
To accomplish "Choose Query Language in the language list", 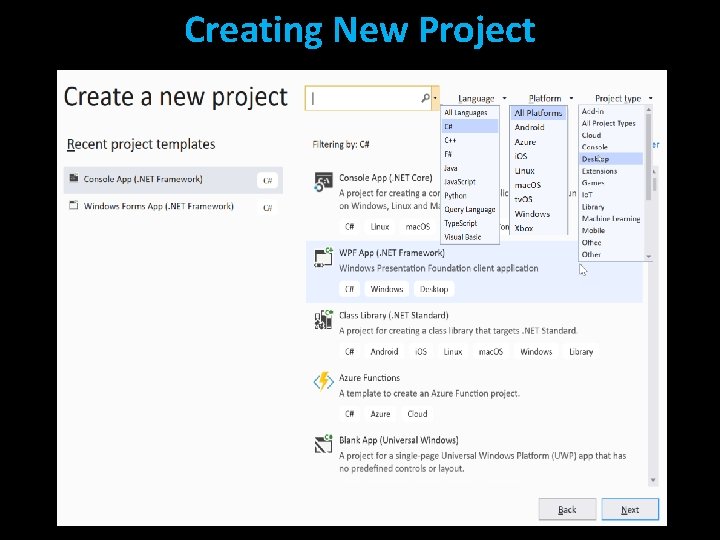I will [x=469, y=209].
